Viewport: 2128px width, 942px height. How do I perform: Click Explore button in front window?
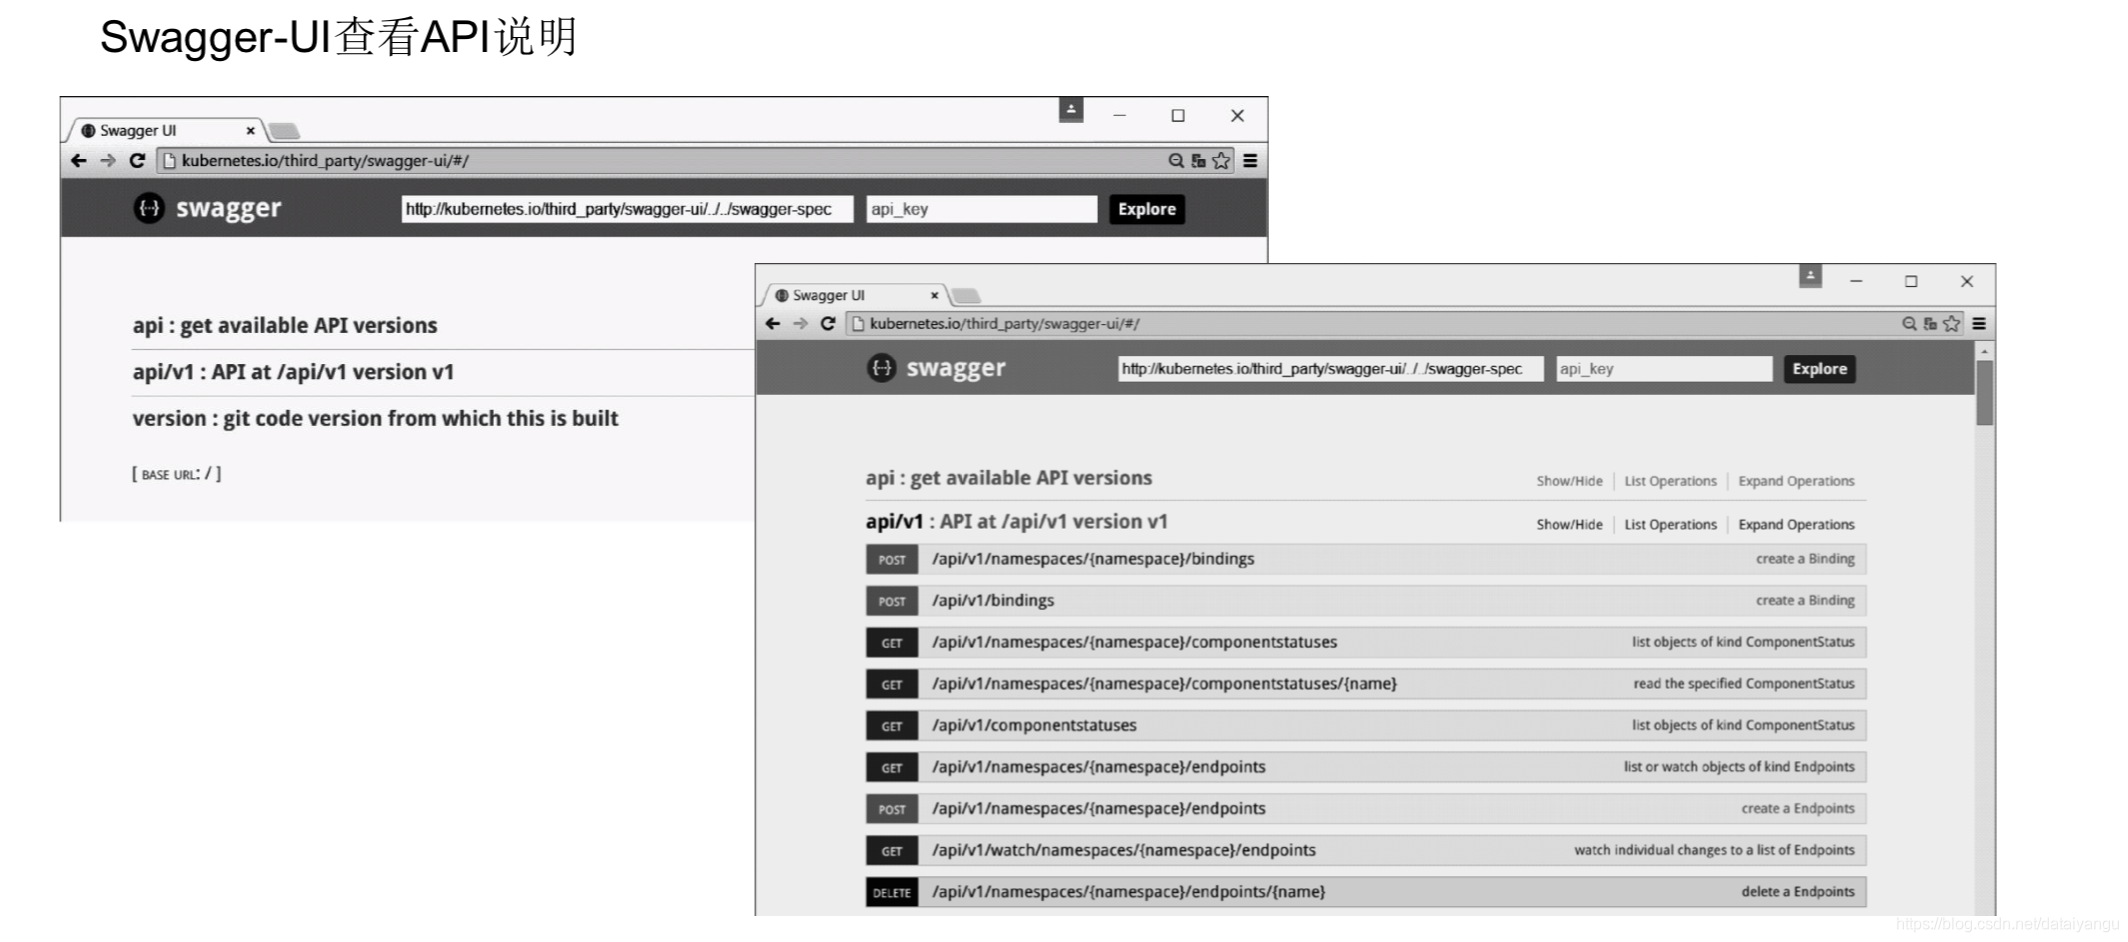pyautogui.click(x=1820, y=369)
